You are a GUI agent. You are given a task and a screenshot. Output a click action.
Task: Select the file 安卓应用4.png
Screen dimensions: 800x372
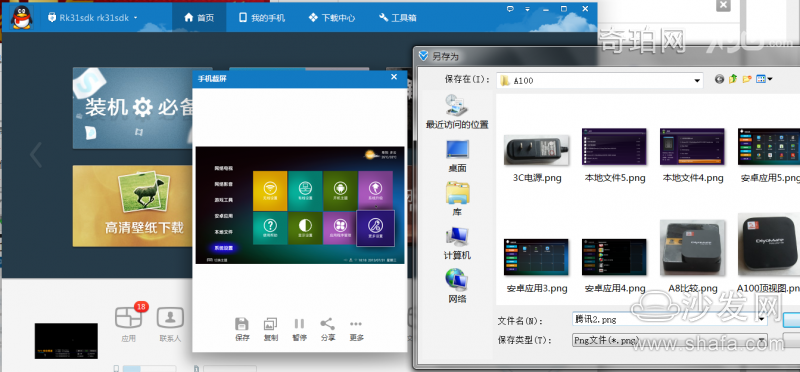614,266
